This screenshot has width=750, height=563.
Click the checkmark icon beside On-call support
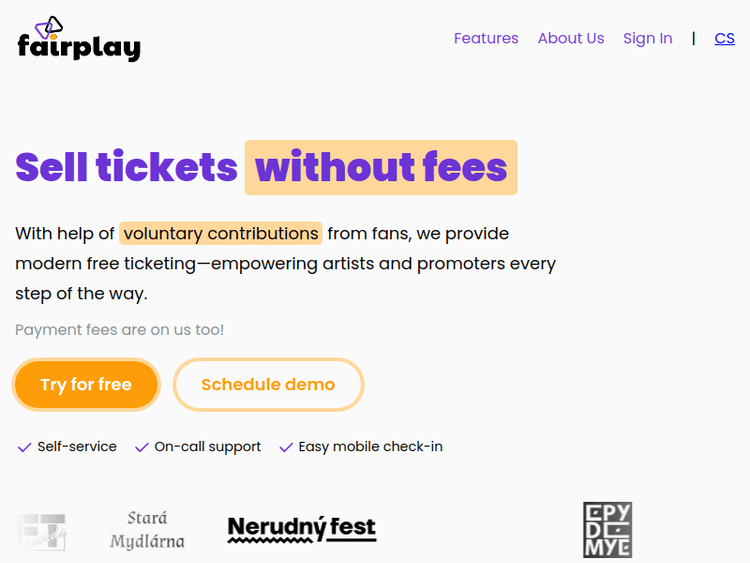[x=142, y=447]
